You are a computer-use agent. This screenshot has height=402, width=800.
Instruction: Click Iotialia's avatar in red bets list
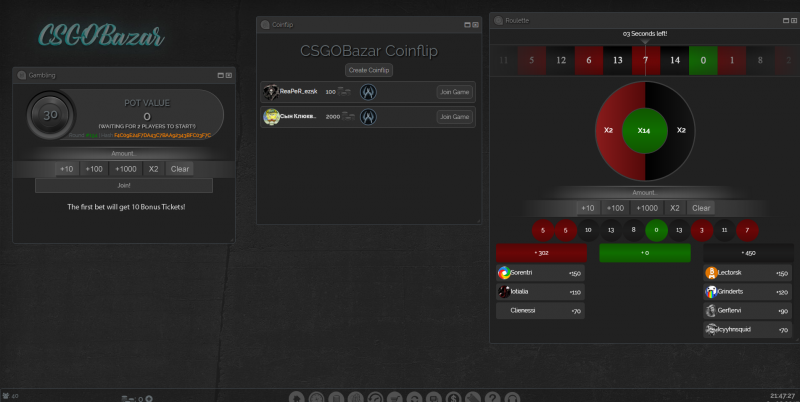[x=504, y=292]
